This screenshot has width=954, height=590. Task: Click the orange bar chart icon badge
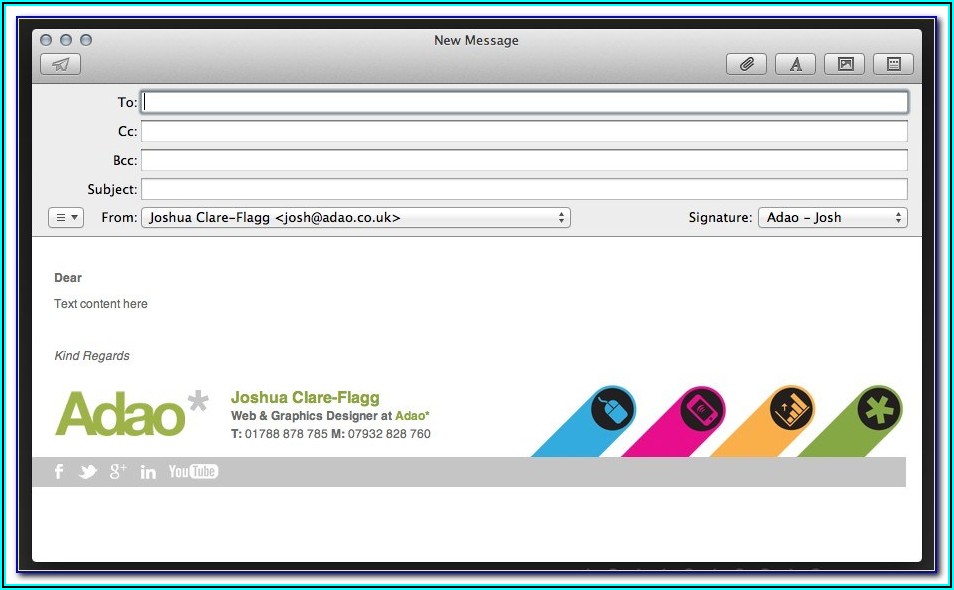791,408
